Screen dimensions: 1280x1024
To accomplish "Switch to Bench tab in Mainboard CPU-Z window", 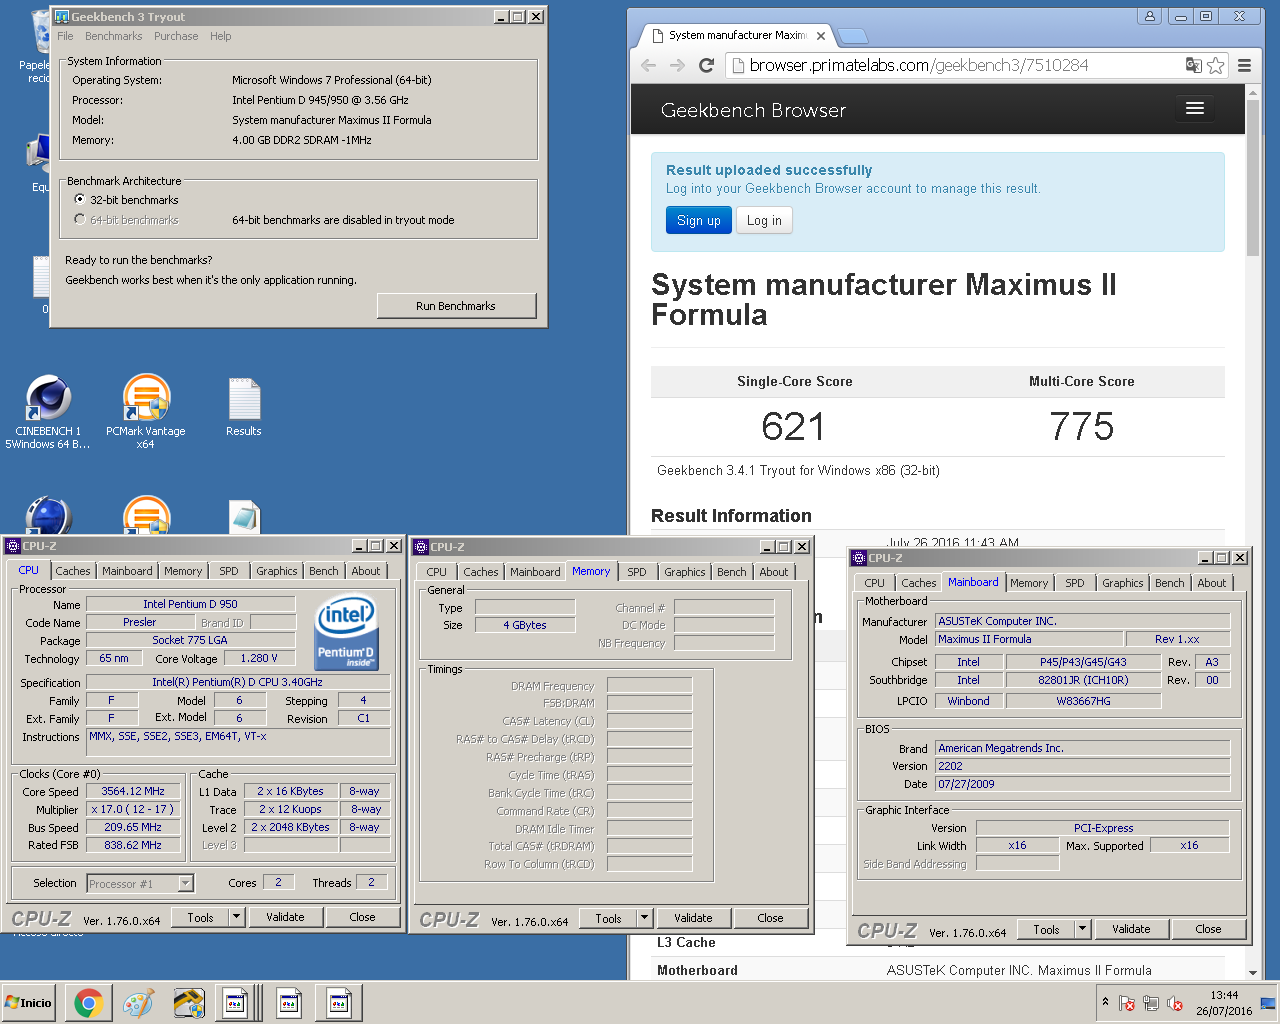I will coord(1169,583).
